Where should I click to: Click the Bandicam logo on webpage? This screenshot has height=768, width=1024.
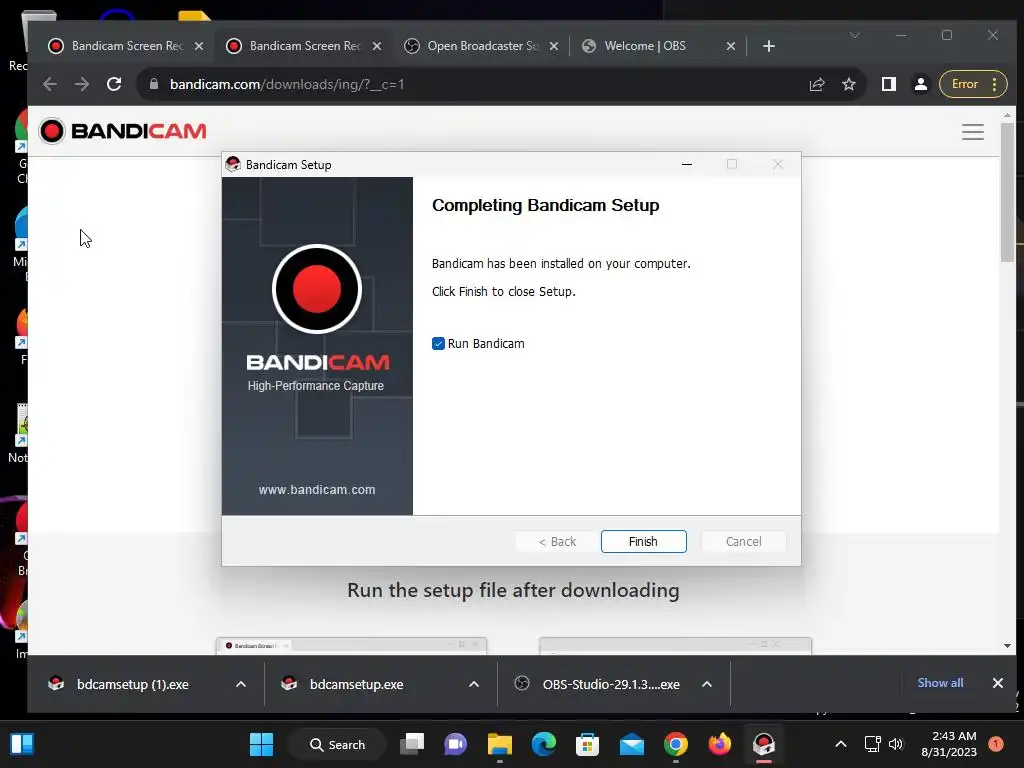pos(123,131)
